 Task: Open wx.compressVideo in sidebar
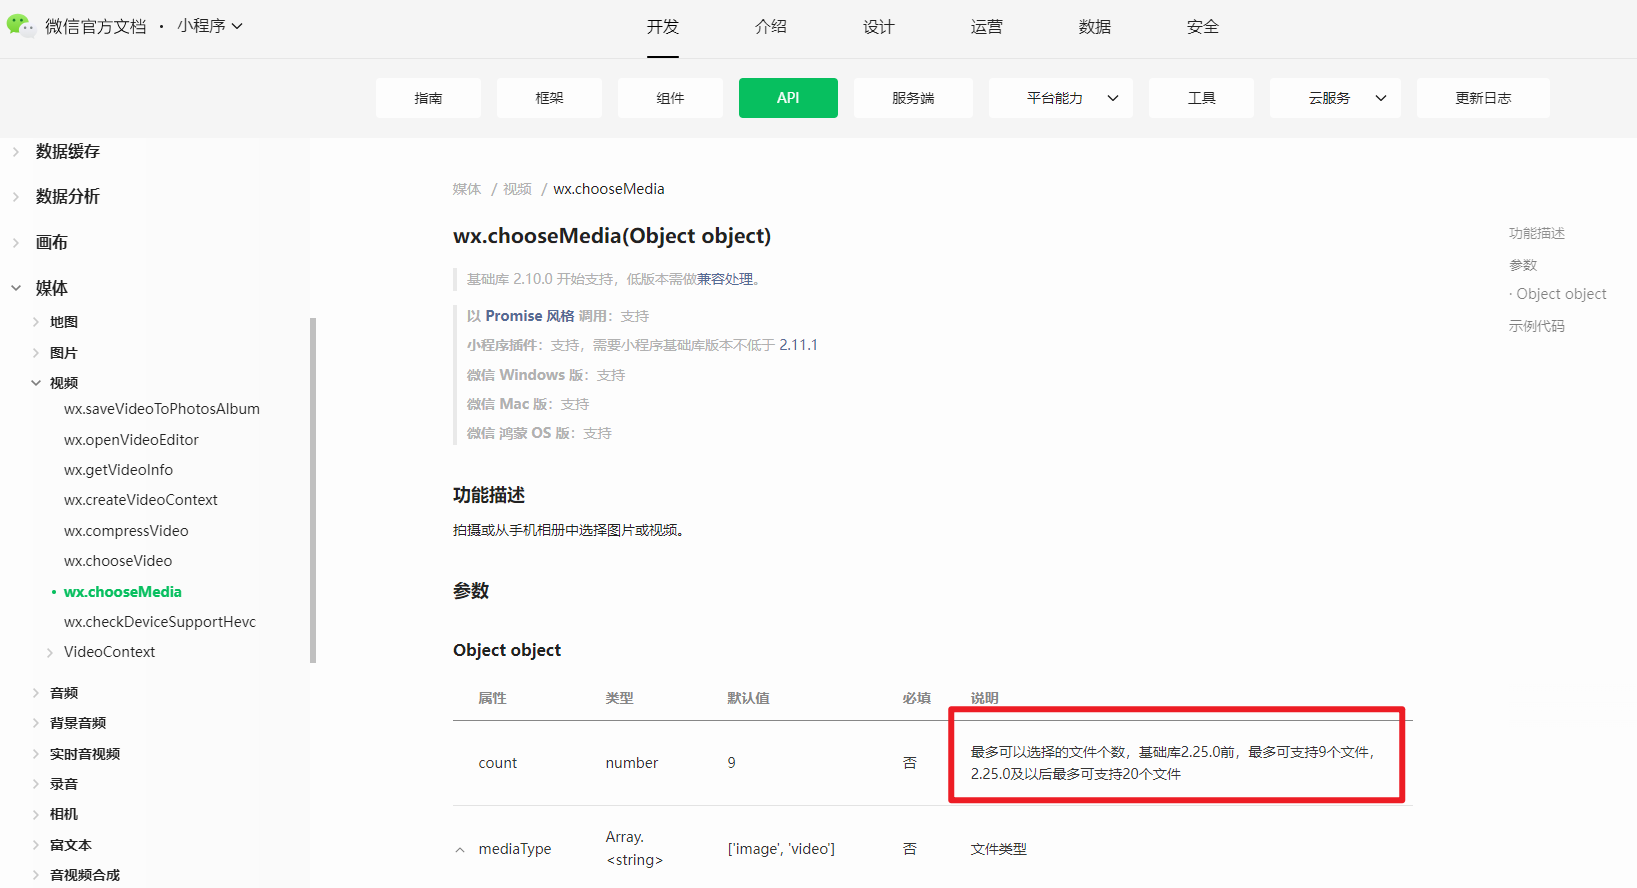126,531
